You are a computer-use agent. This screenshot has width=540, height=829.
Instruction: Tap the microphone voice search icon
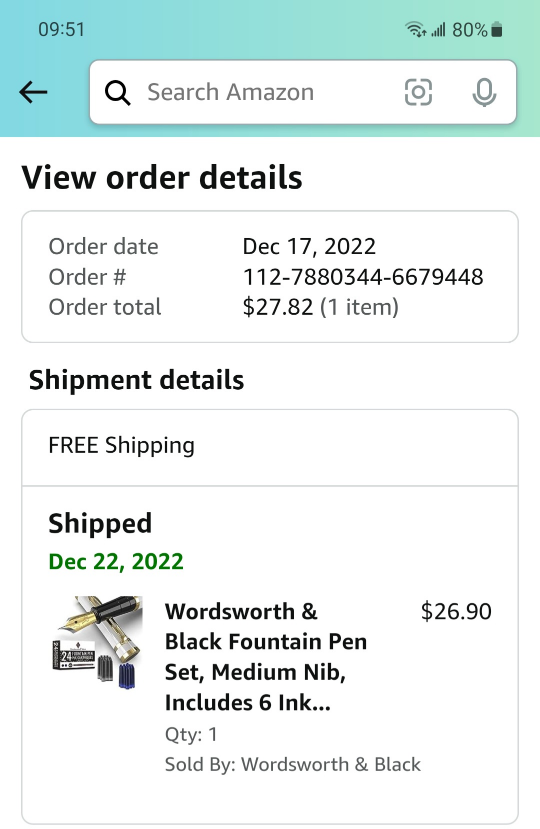[484, 93]
